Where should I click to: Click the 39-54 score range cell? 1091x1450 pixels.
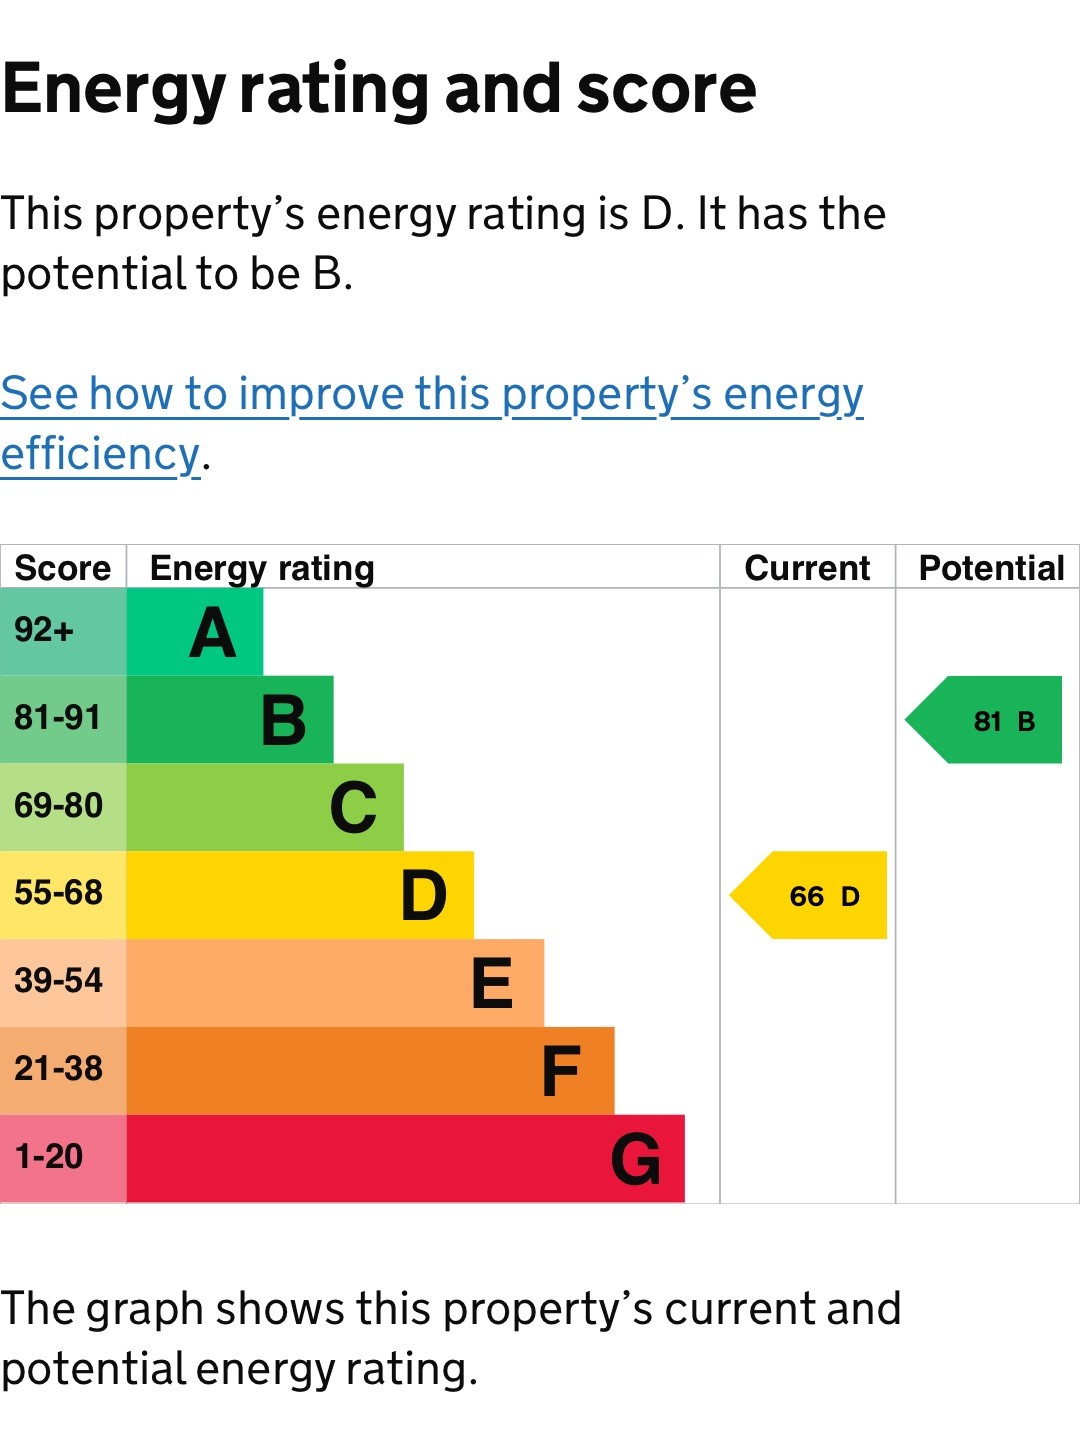(63, 983)
